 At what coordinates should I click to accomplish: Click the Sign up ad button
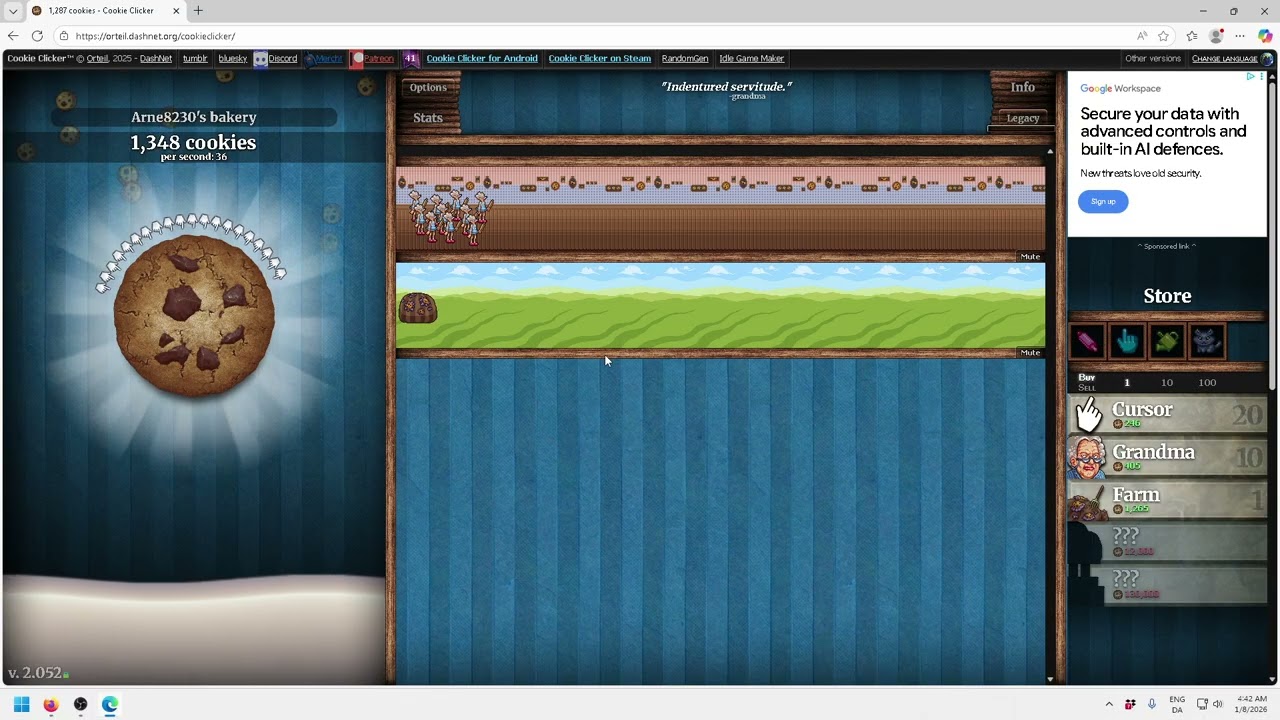pyautogui.click(x=1103, y=202)
